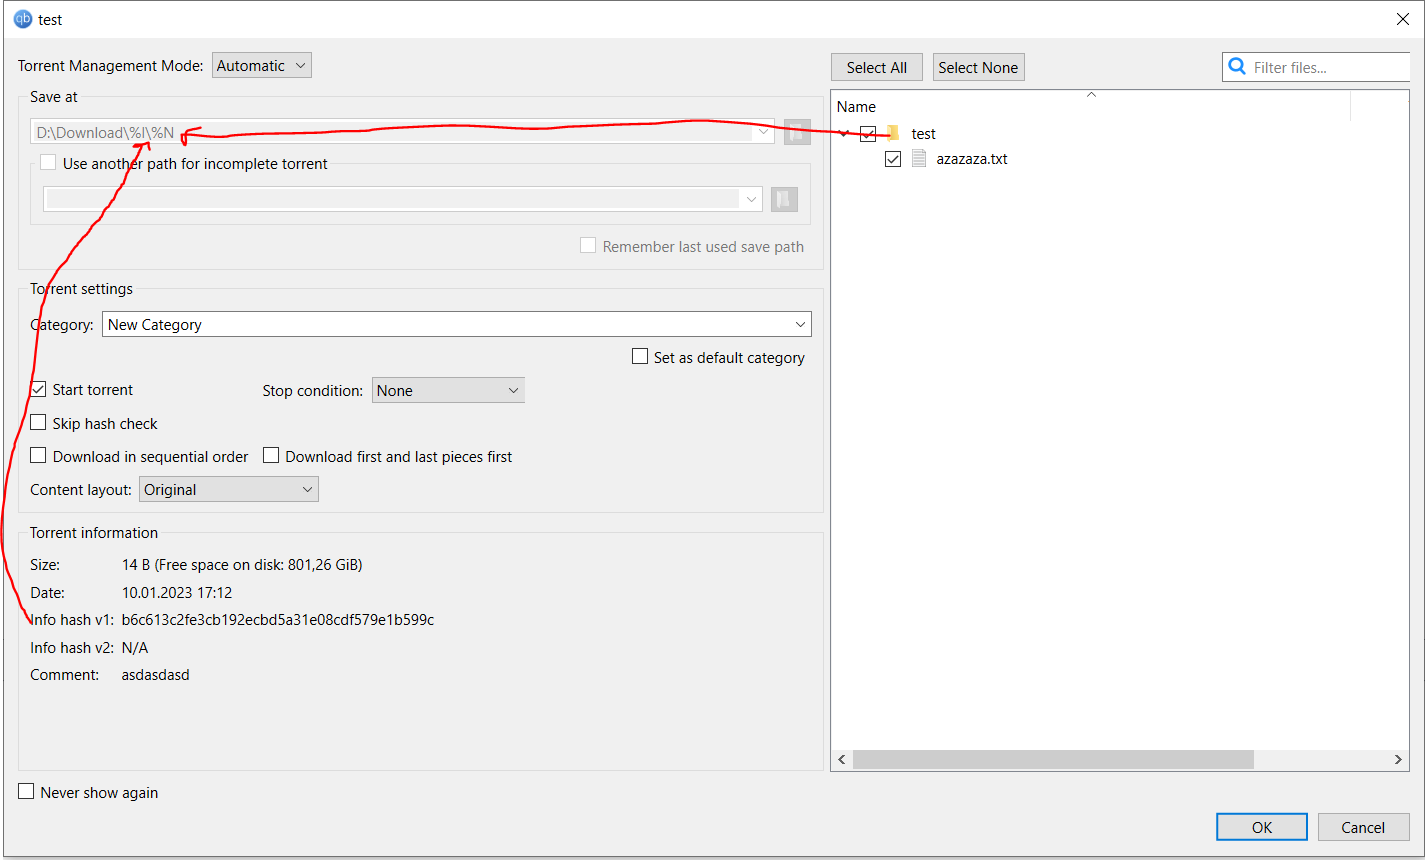The width and height of the screenshot is (1425, 860).
Task: Enable Never show again
Action: tap(25, 791)
